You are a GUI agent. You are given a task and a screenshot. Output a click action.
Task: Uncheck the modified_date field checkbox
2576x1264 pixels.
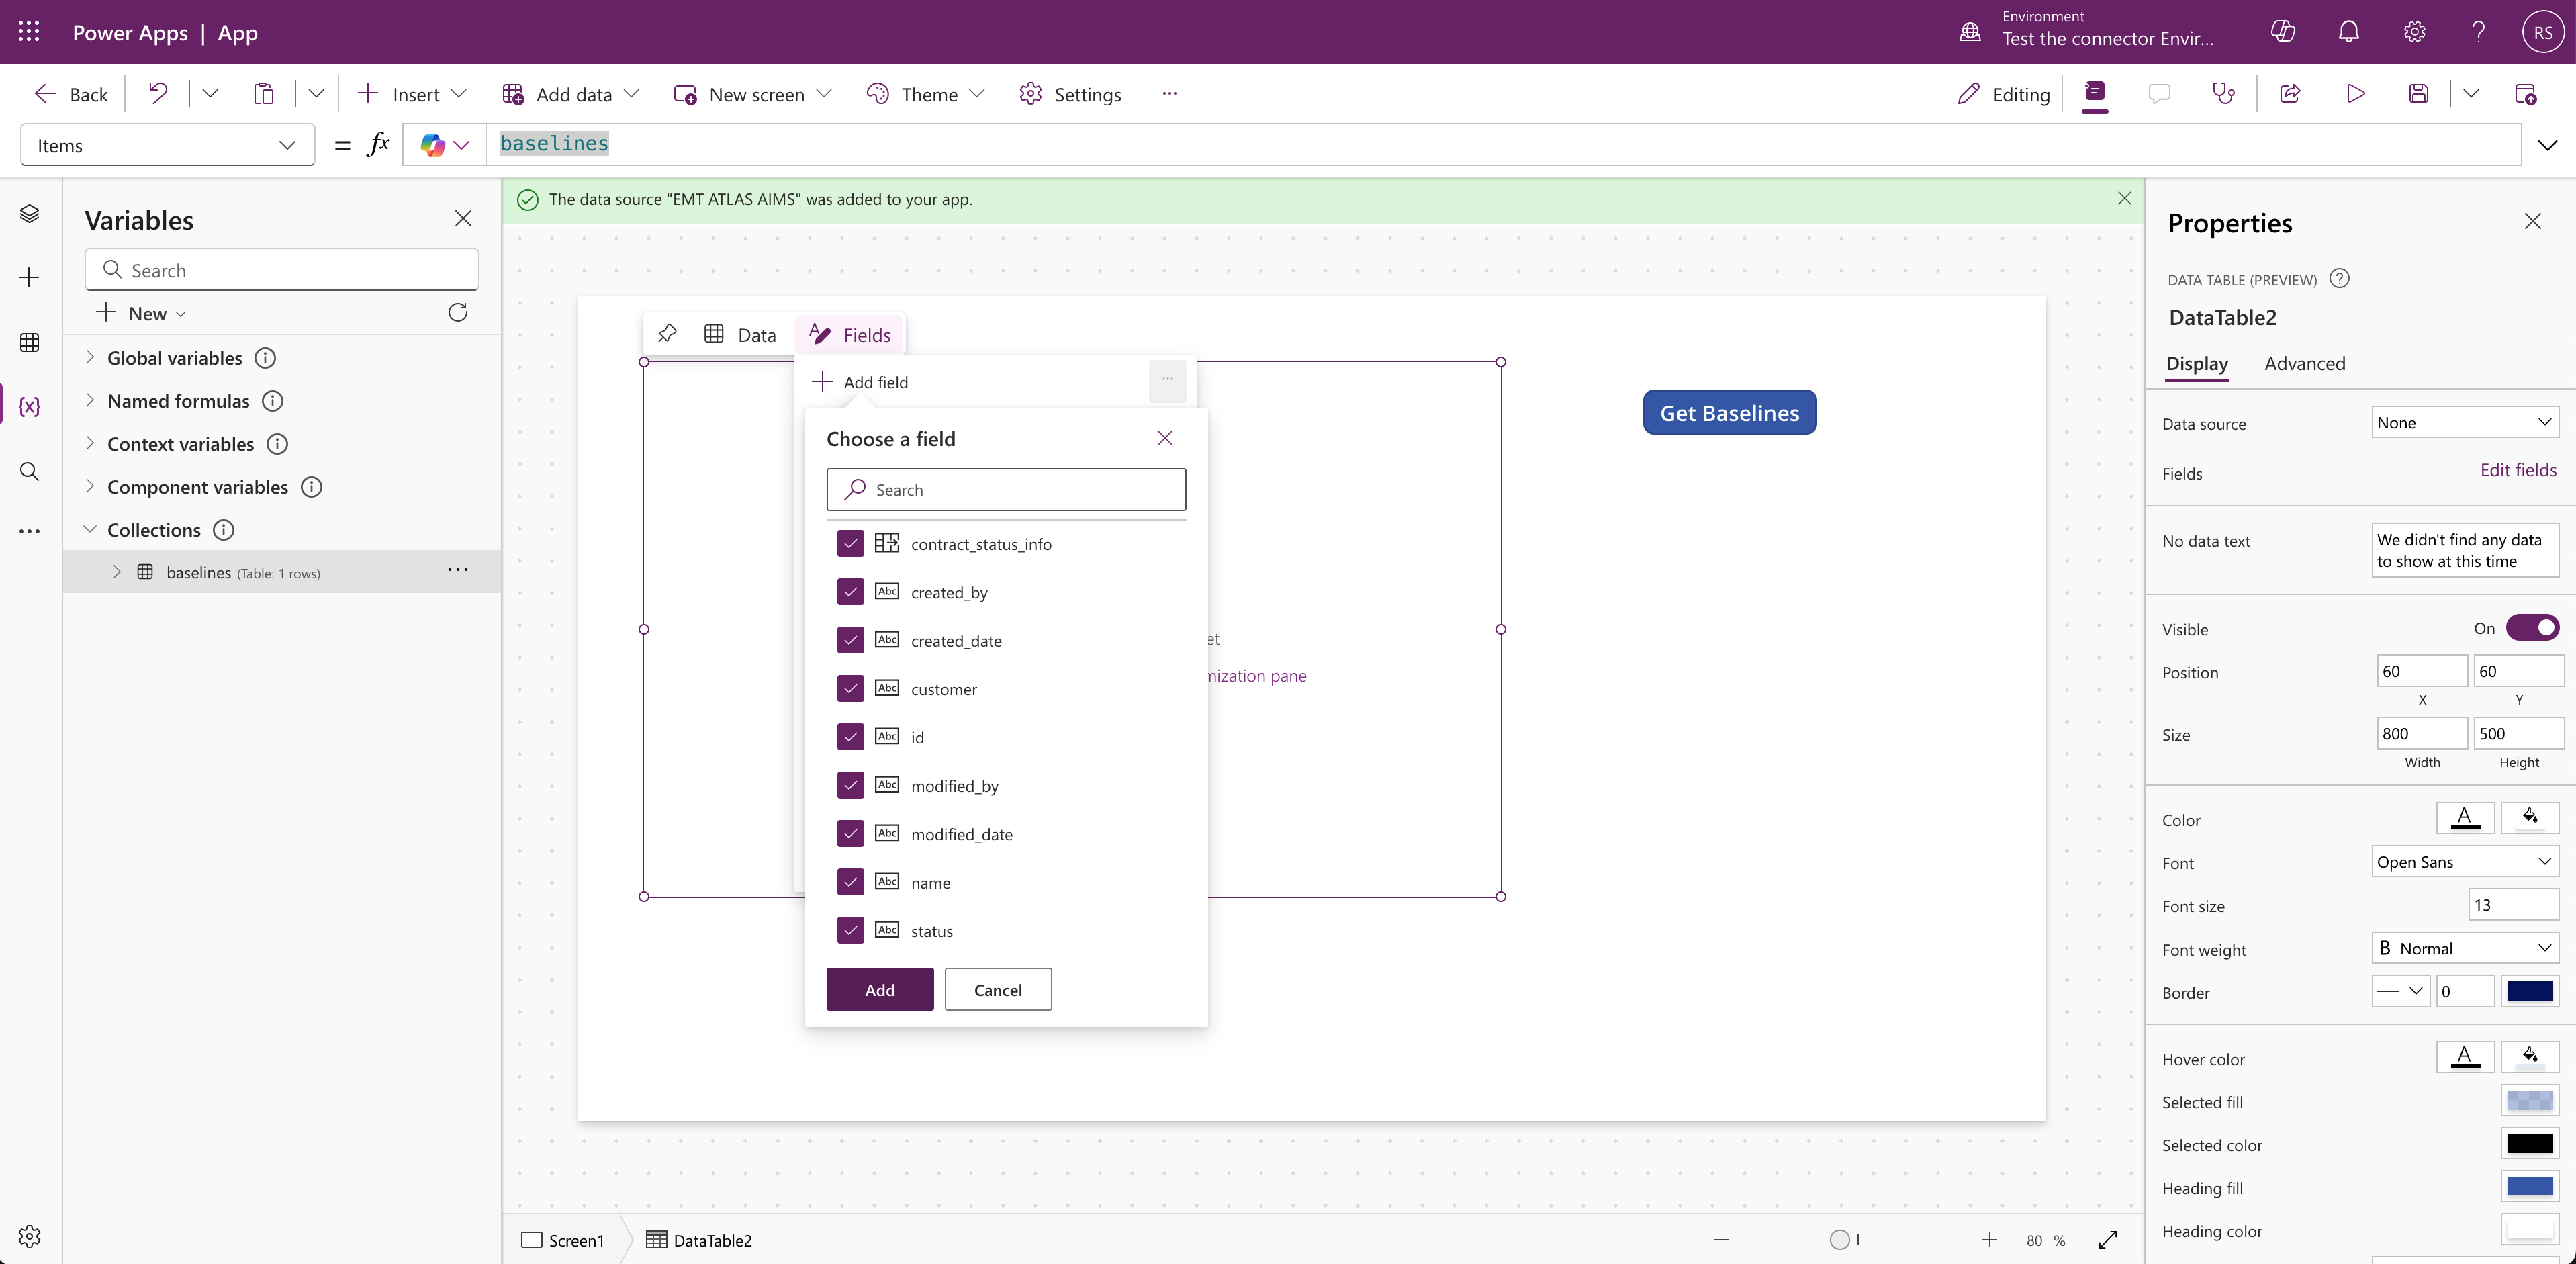point(850,834)
